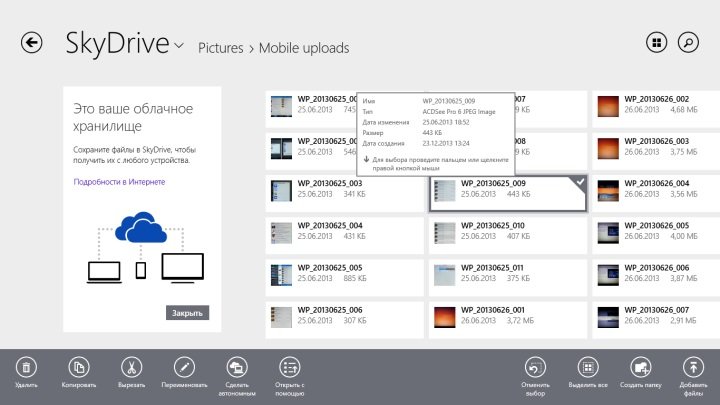Screen dimensions: 720x405
Task: Click Создать папку icon
Action: (641, 367)
